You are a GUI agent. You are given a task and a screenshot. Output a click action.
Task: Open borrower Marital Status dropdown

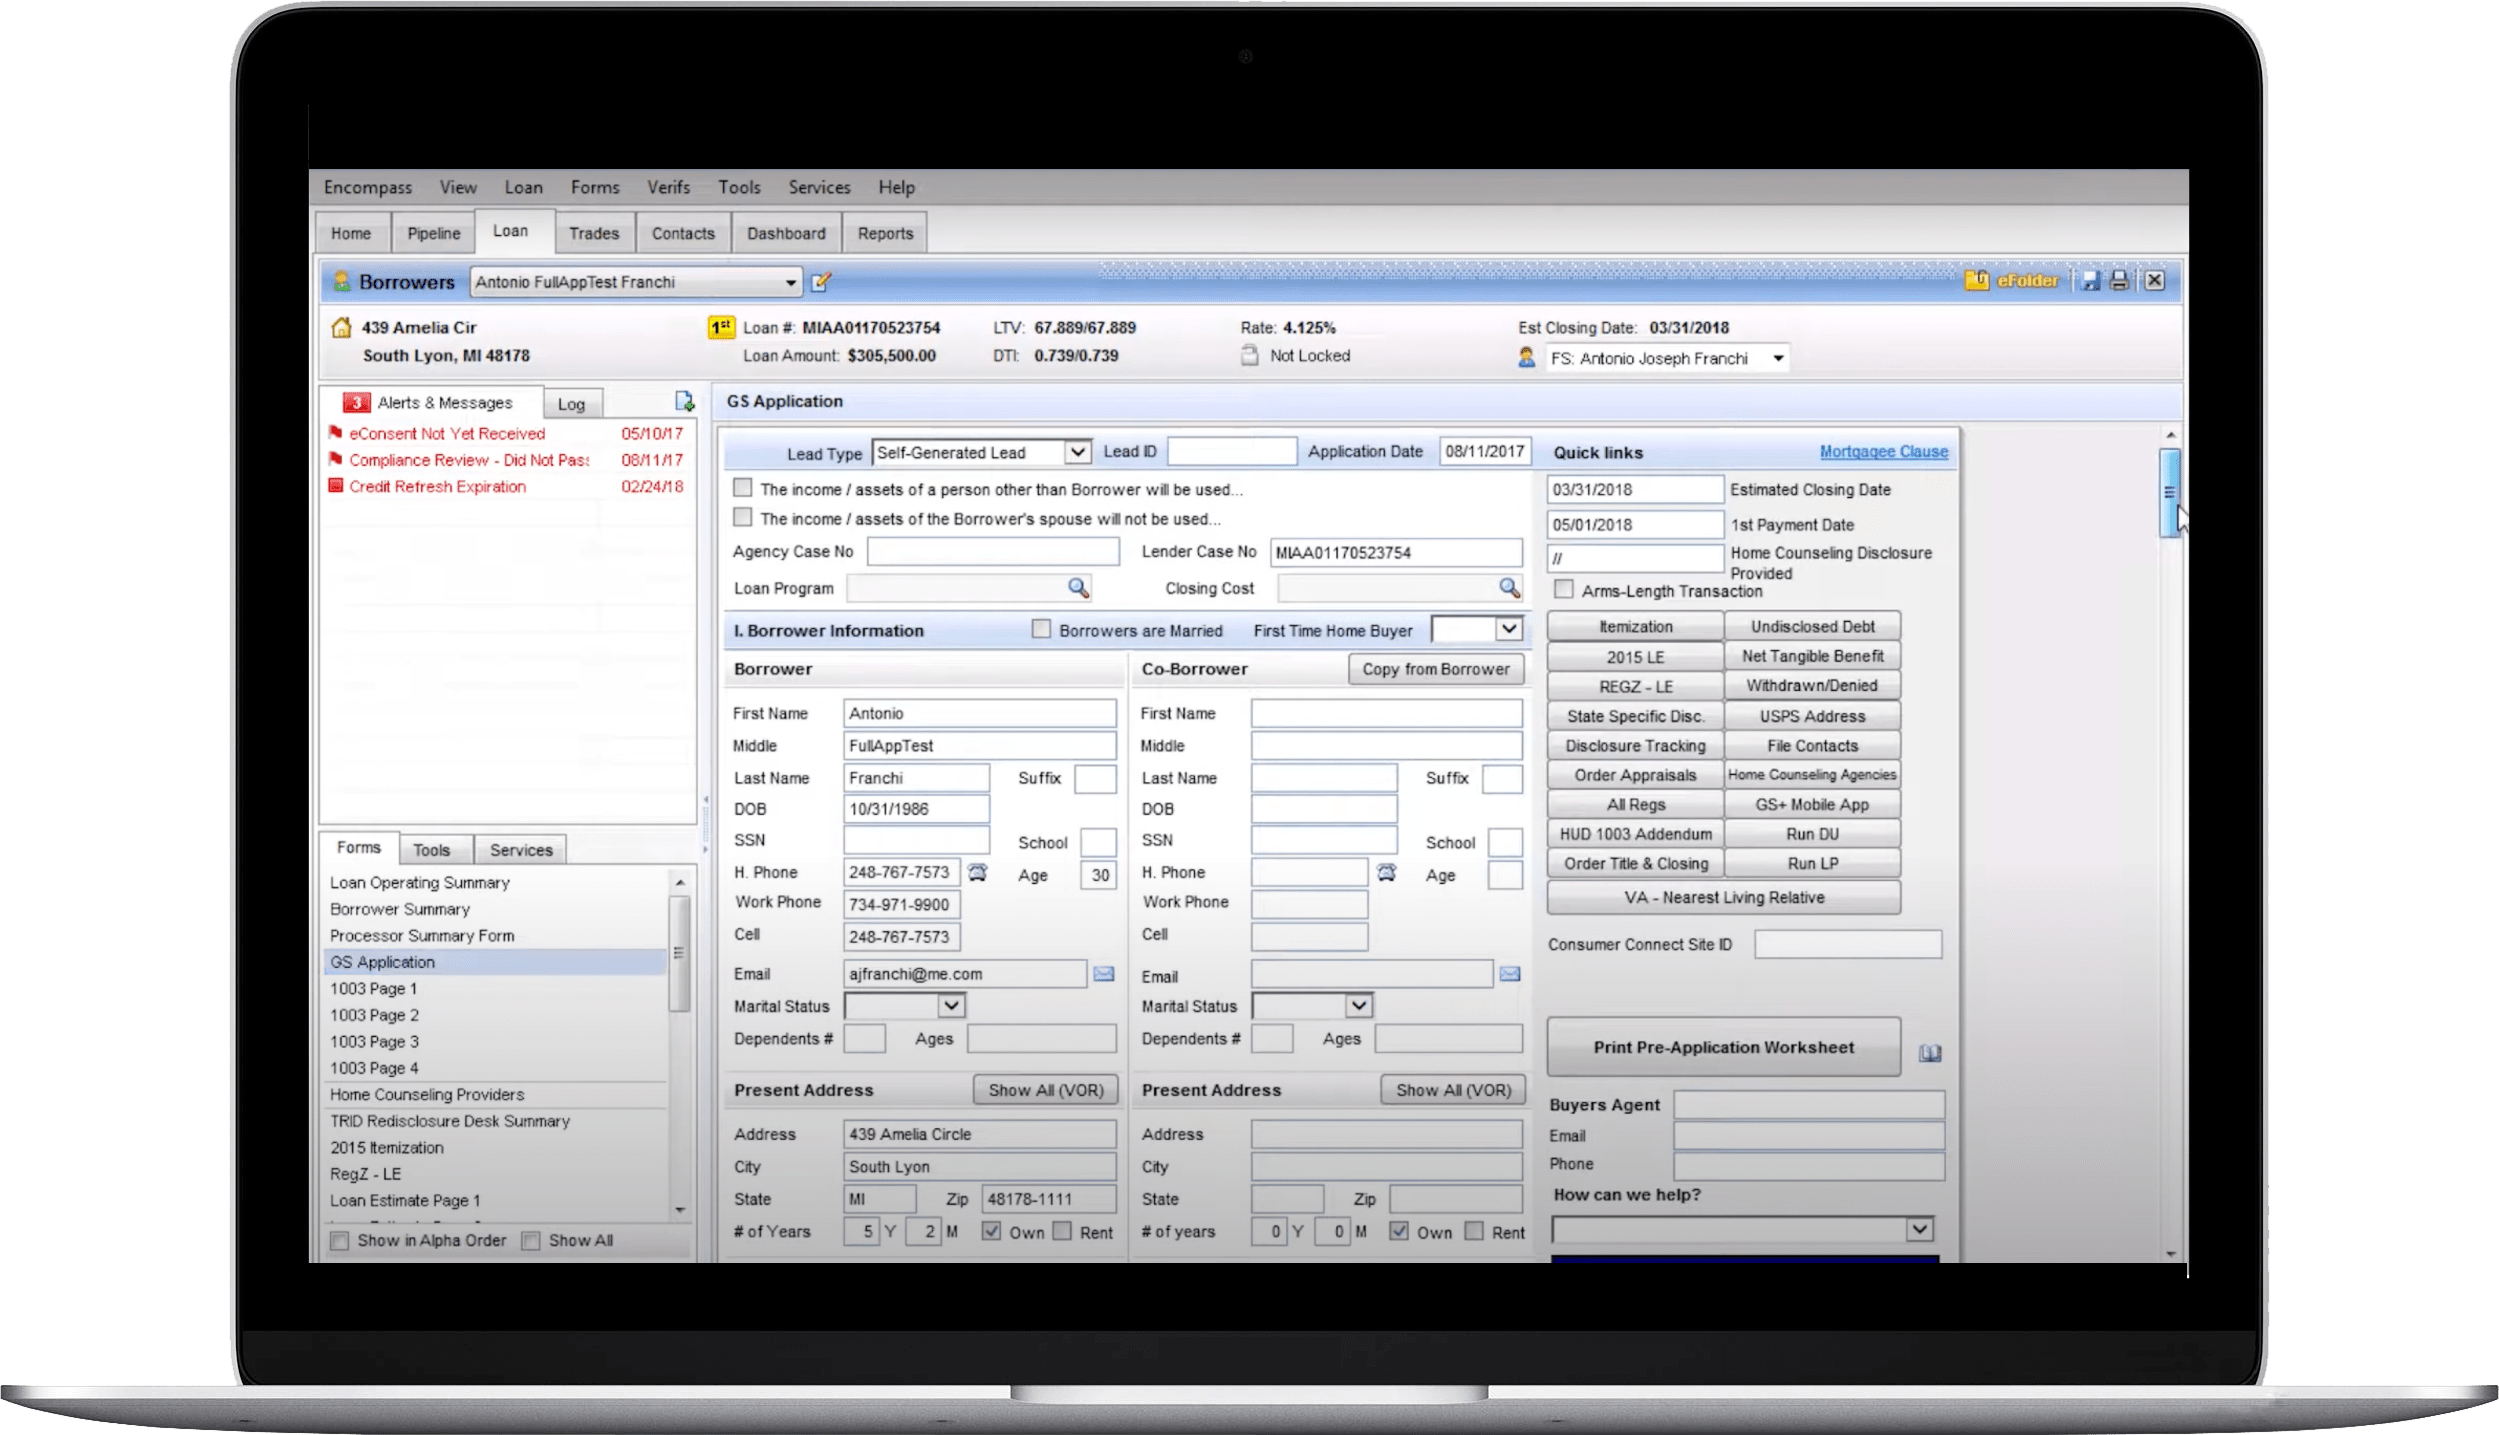951,1006
